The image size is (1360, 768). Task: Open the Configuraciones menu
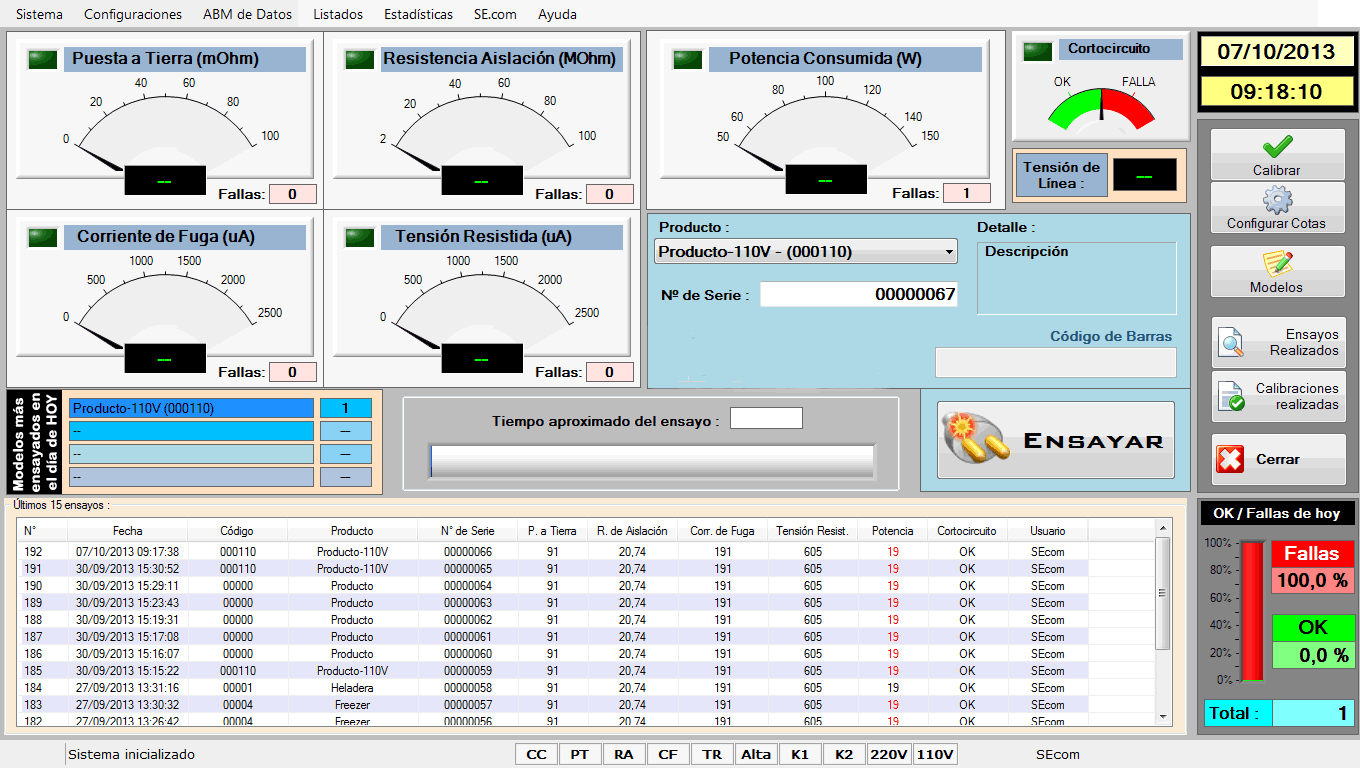pyautogui.click(x=133, y=14)
